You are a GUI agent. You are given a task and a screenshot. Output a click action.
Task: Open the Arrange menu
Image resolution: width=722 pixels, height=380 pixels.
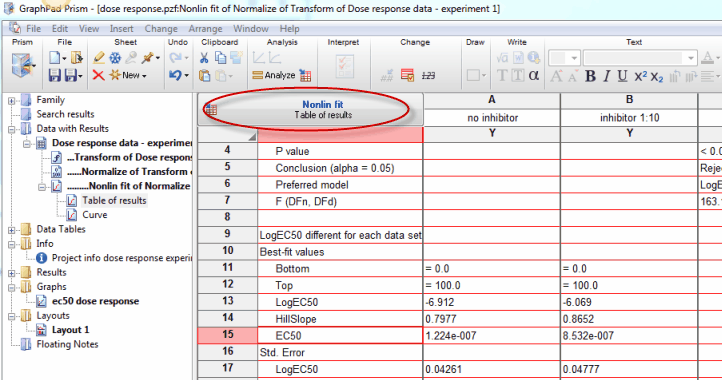click(205, 29)
